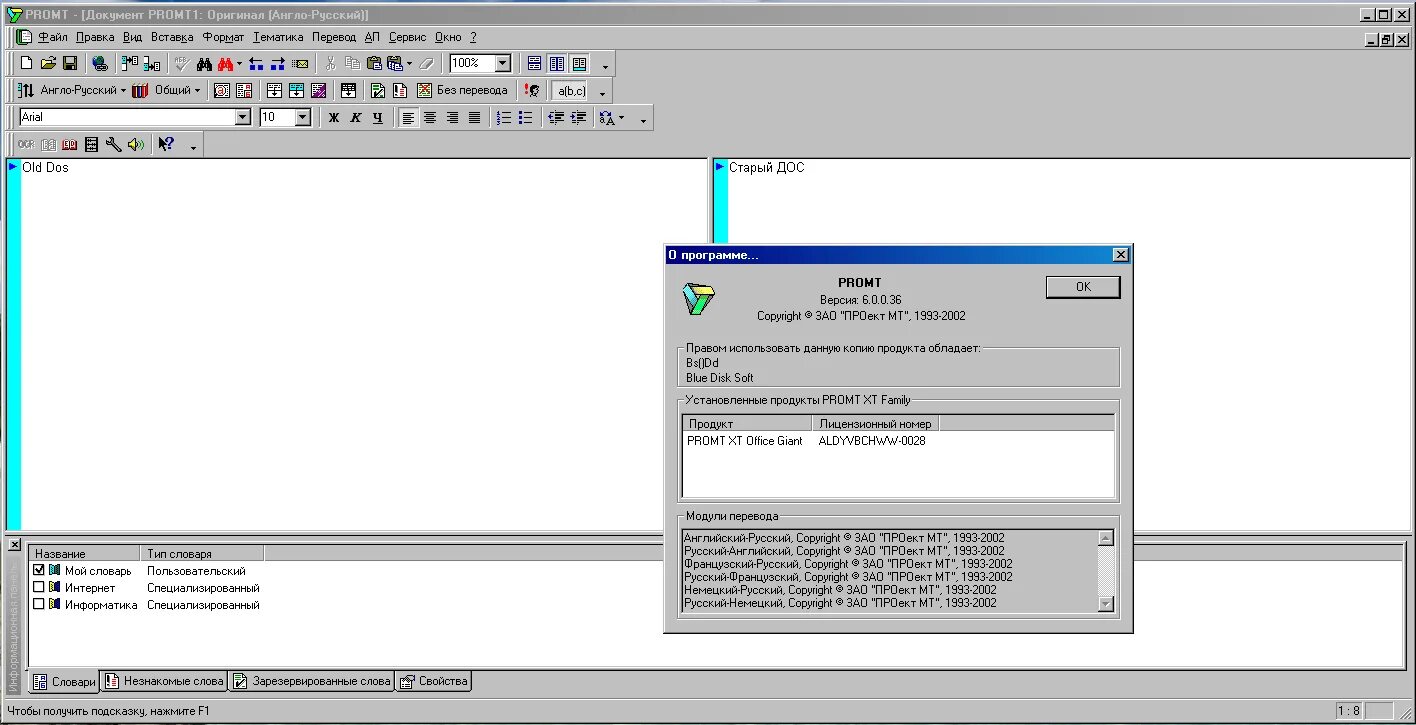Decrease paragraph indent
This screenshot has height=725, width=1416.
point(556,117)
